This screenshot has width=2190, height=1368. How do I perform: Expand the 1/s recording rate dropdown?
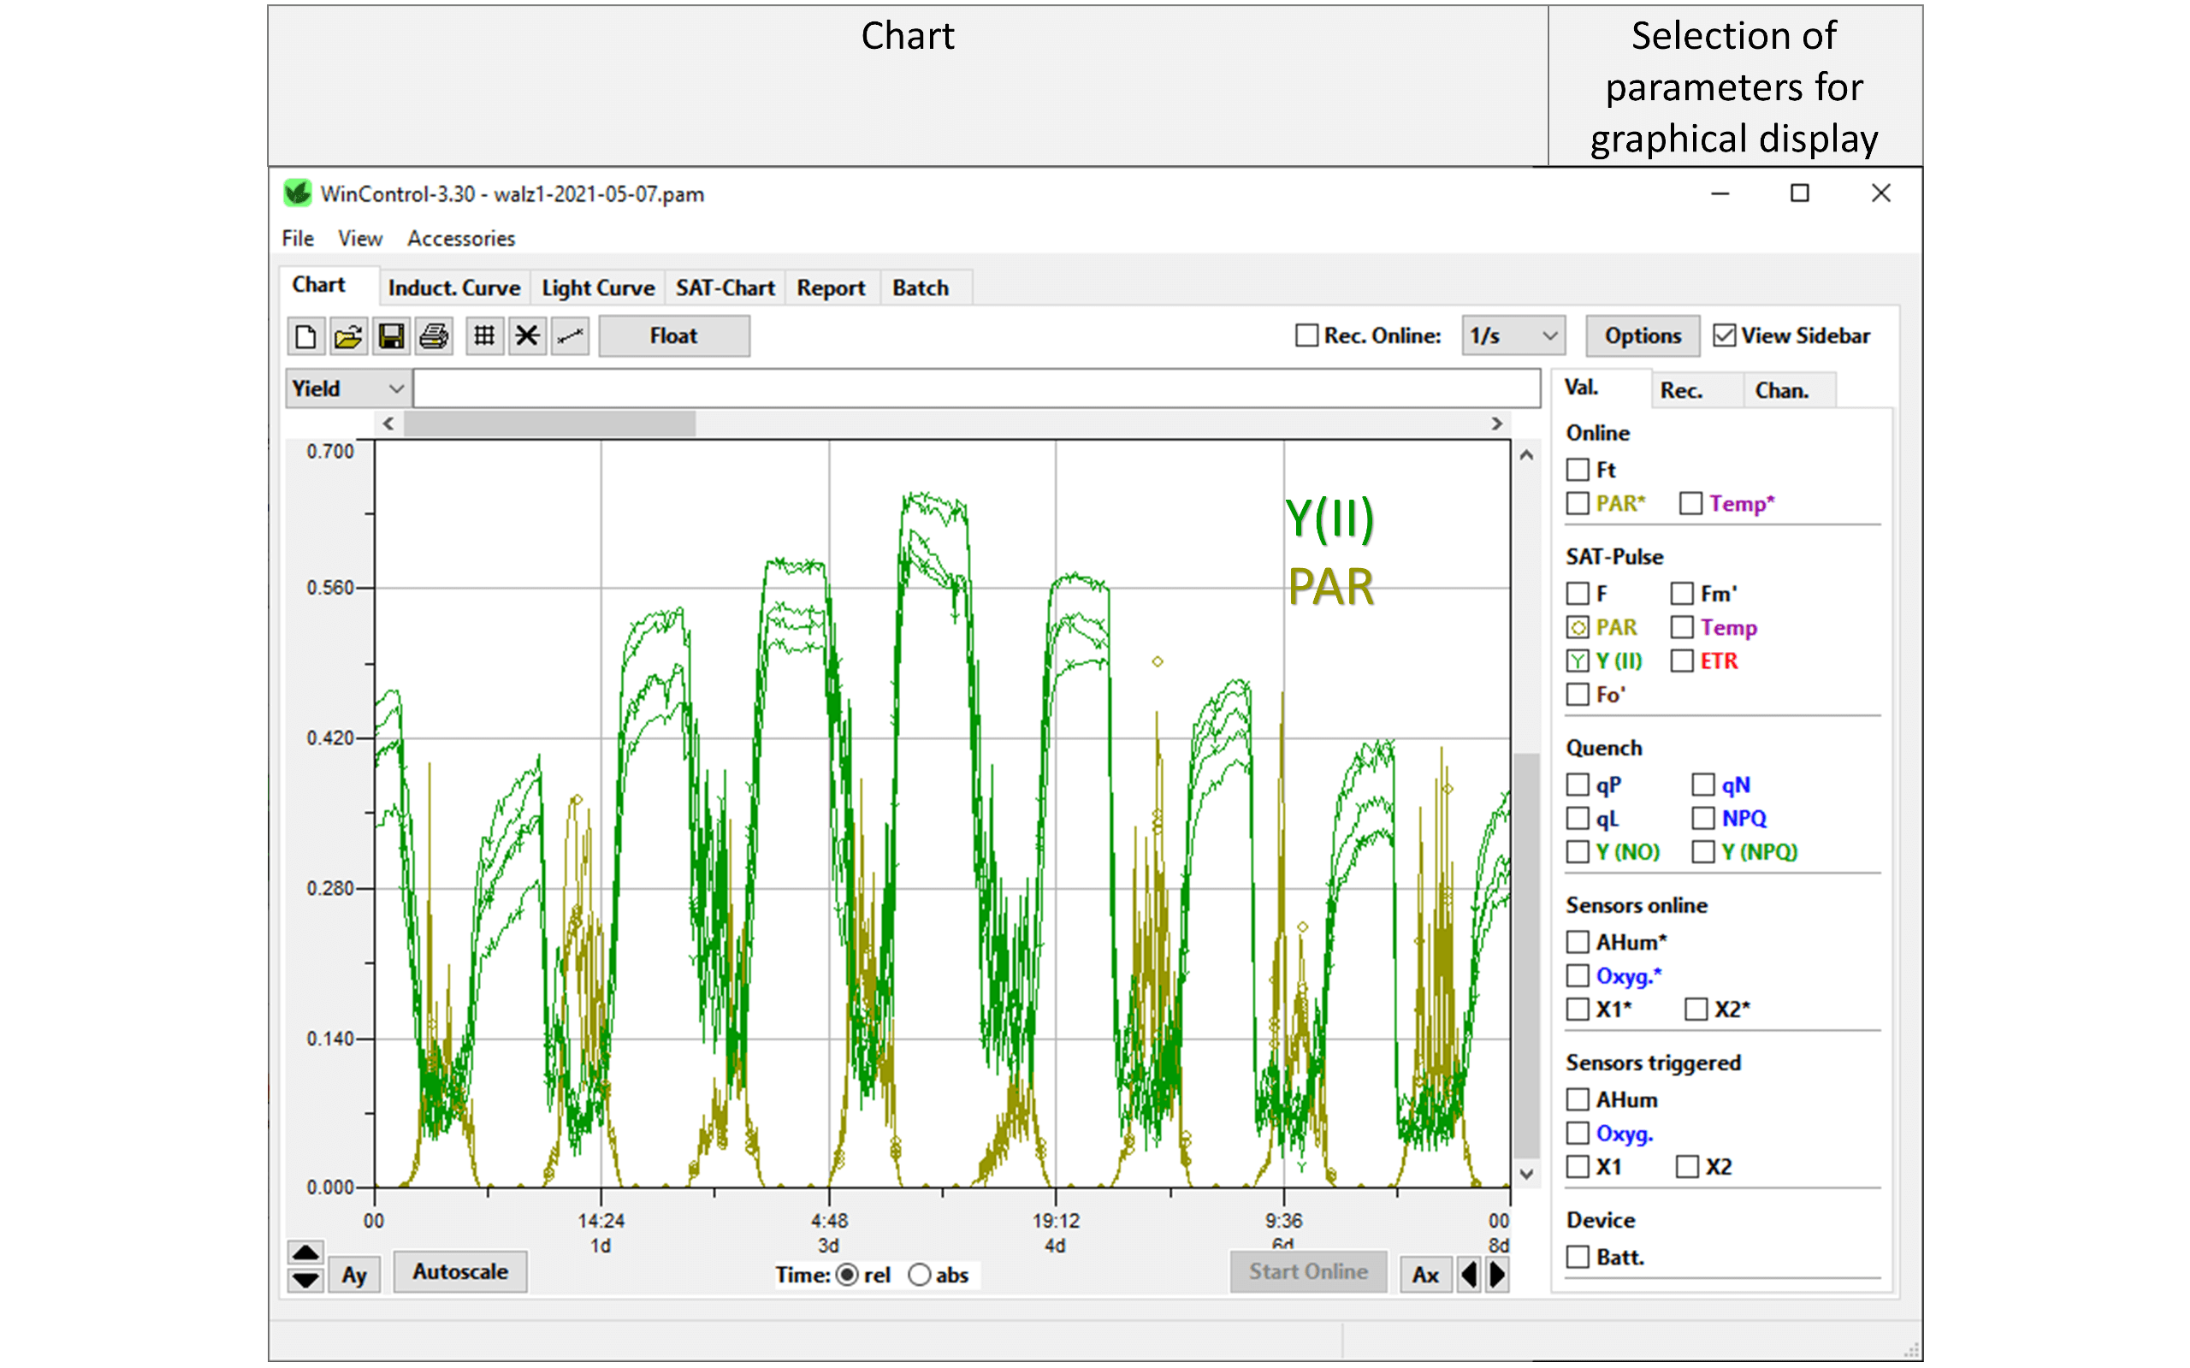(x=1513, y=336)
